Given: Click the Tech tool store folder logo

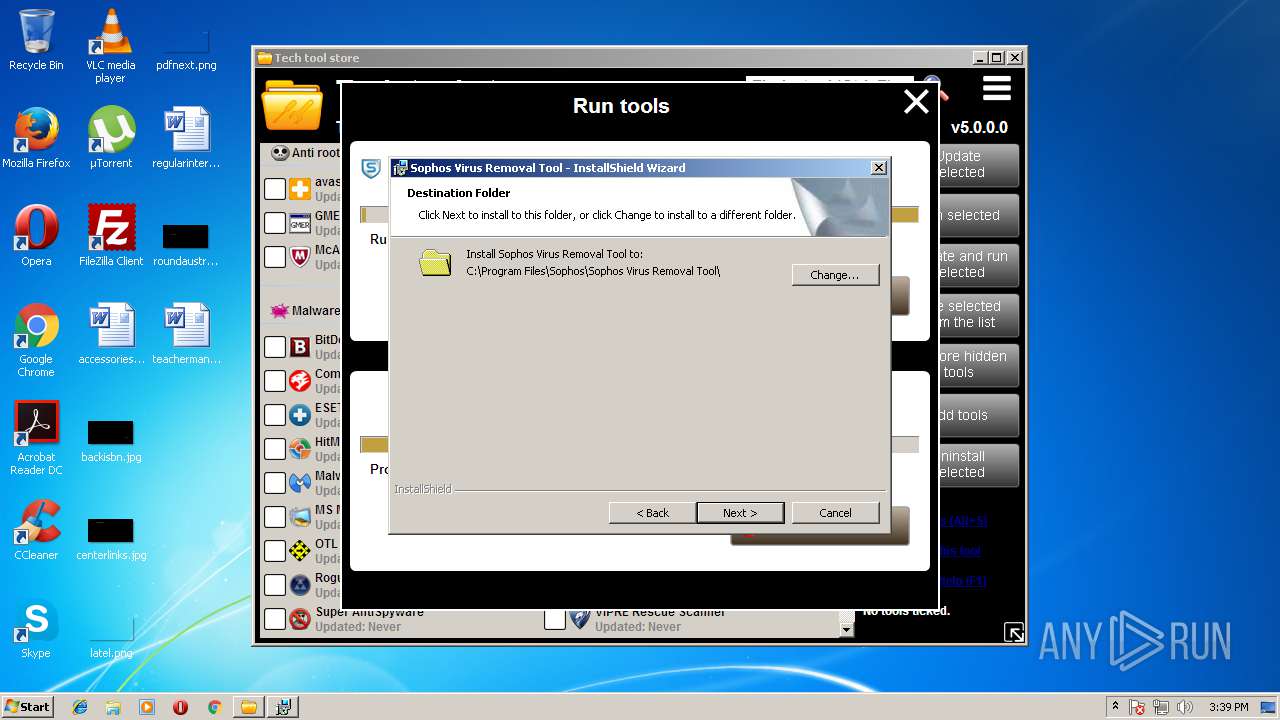Looking at the screenshot, I should point(292,105).
